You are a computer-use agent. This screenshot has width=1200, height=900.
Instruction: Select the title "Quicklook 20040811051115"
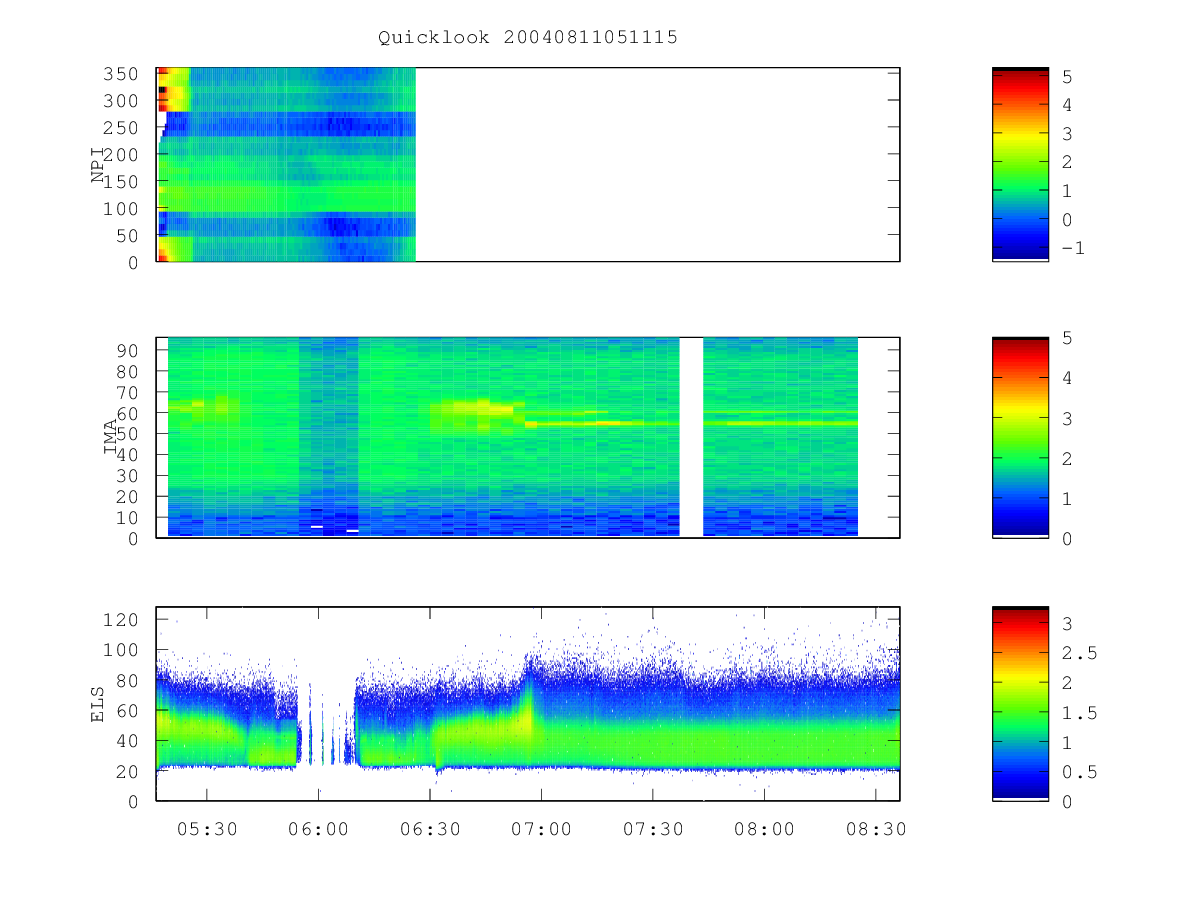pos(528,37)
